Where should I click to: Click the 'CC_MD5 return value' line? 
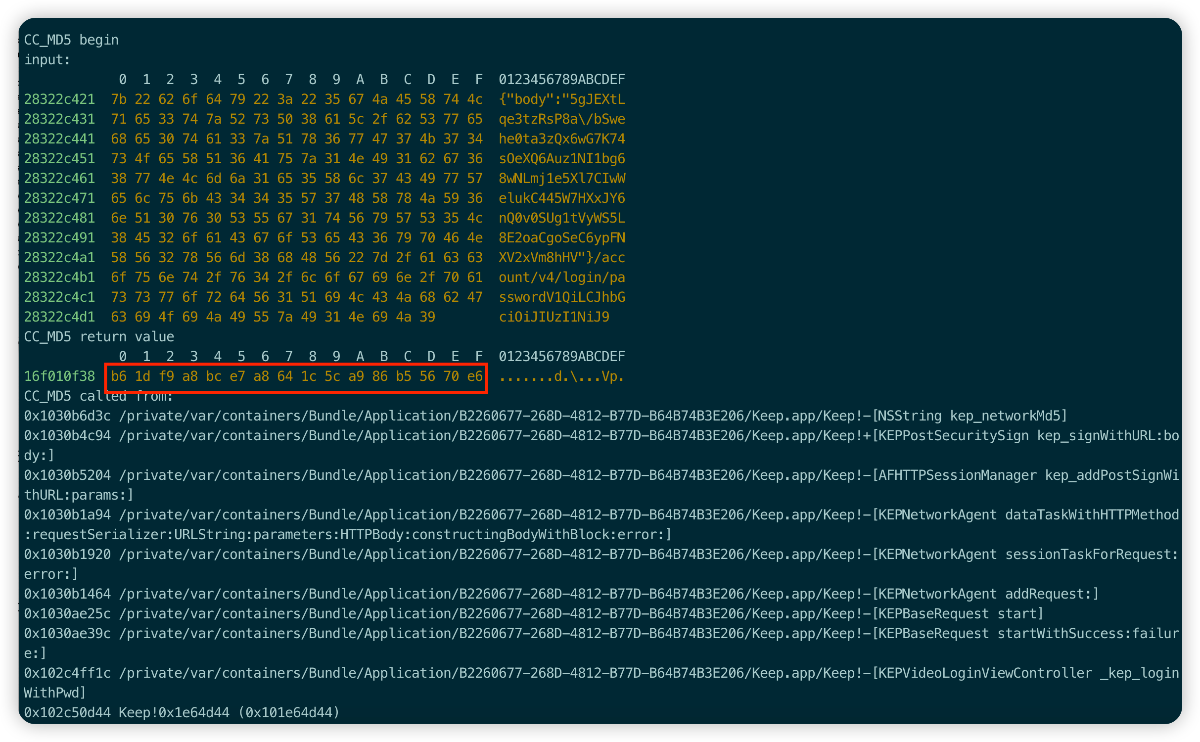99,337
